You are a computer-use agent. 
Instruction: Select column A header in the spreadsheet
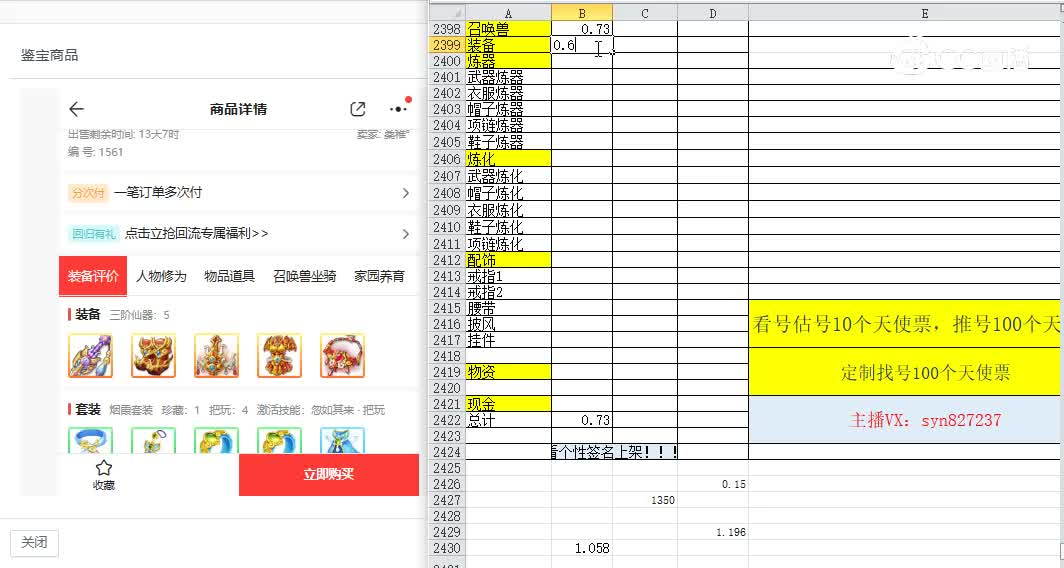(x=508, y=13)
